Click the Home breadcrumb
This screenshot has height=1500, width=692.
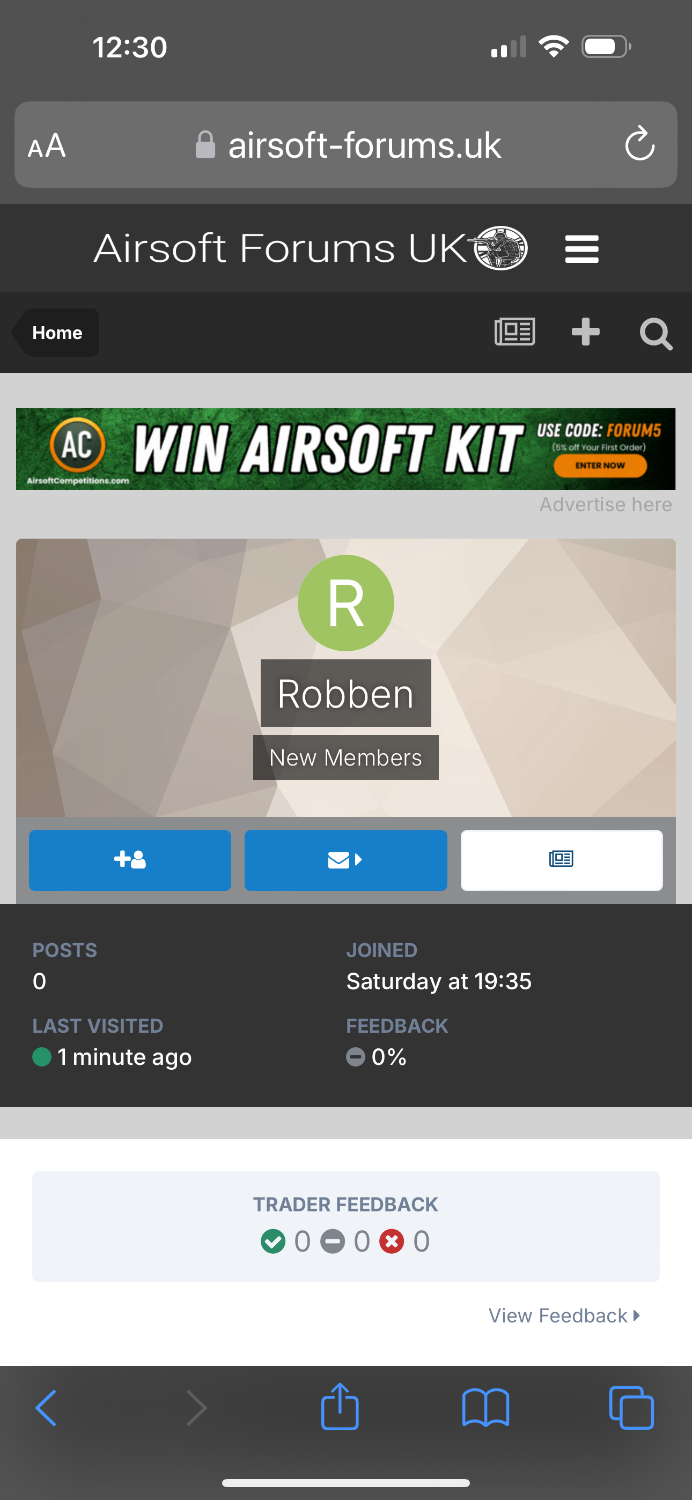(x=55, y=333)
